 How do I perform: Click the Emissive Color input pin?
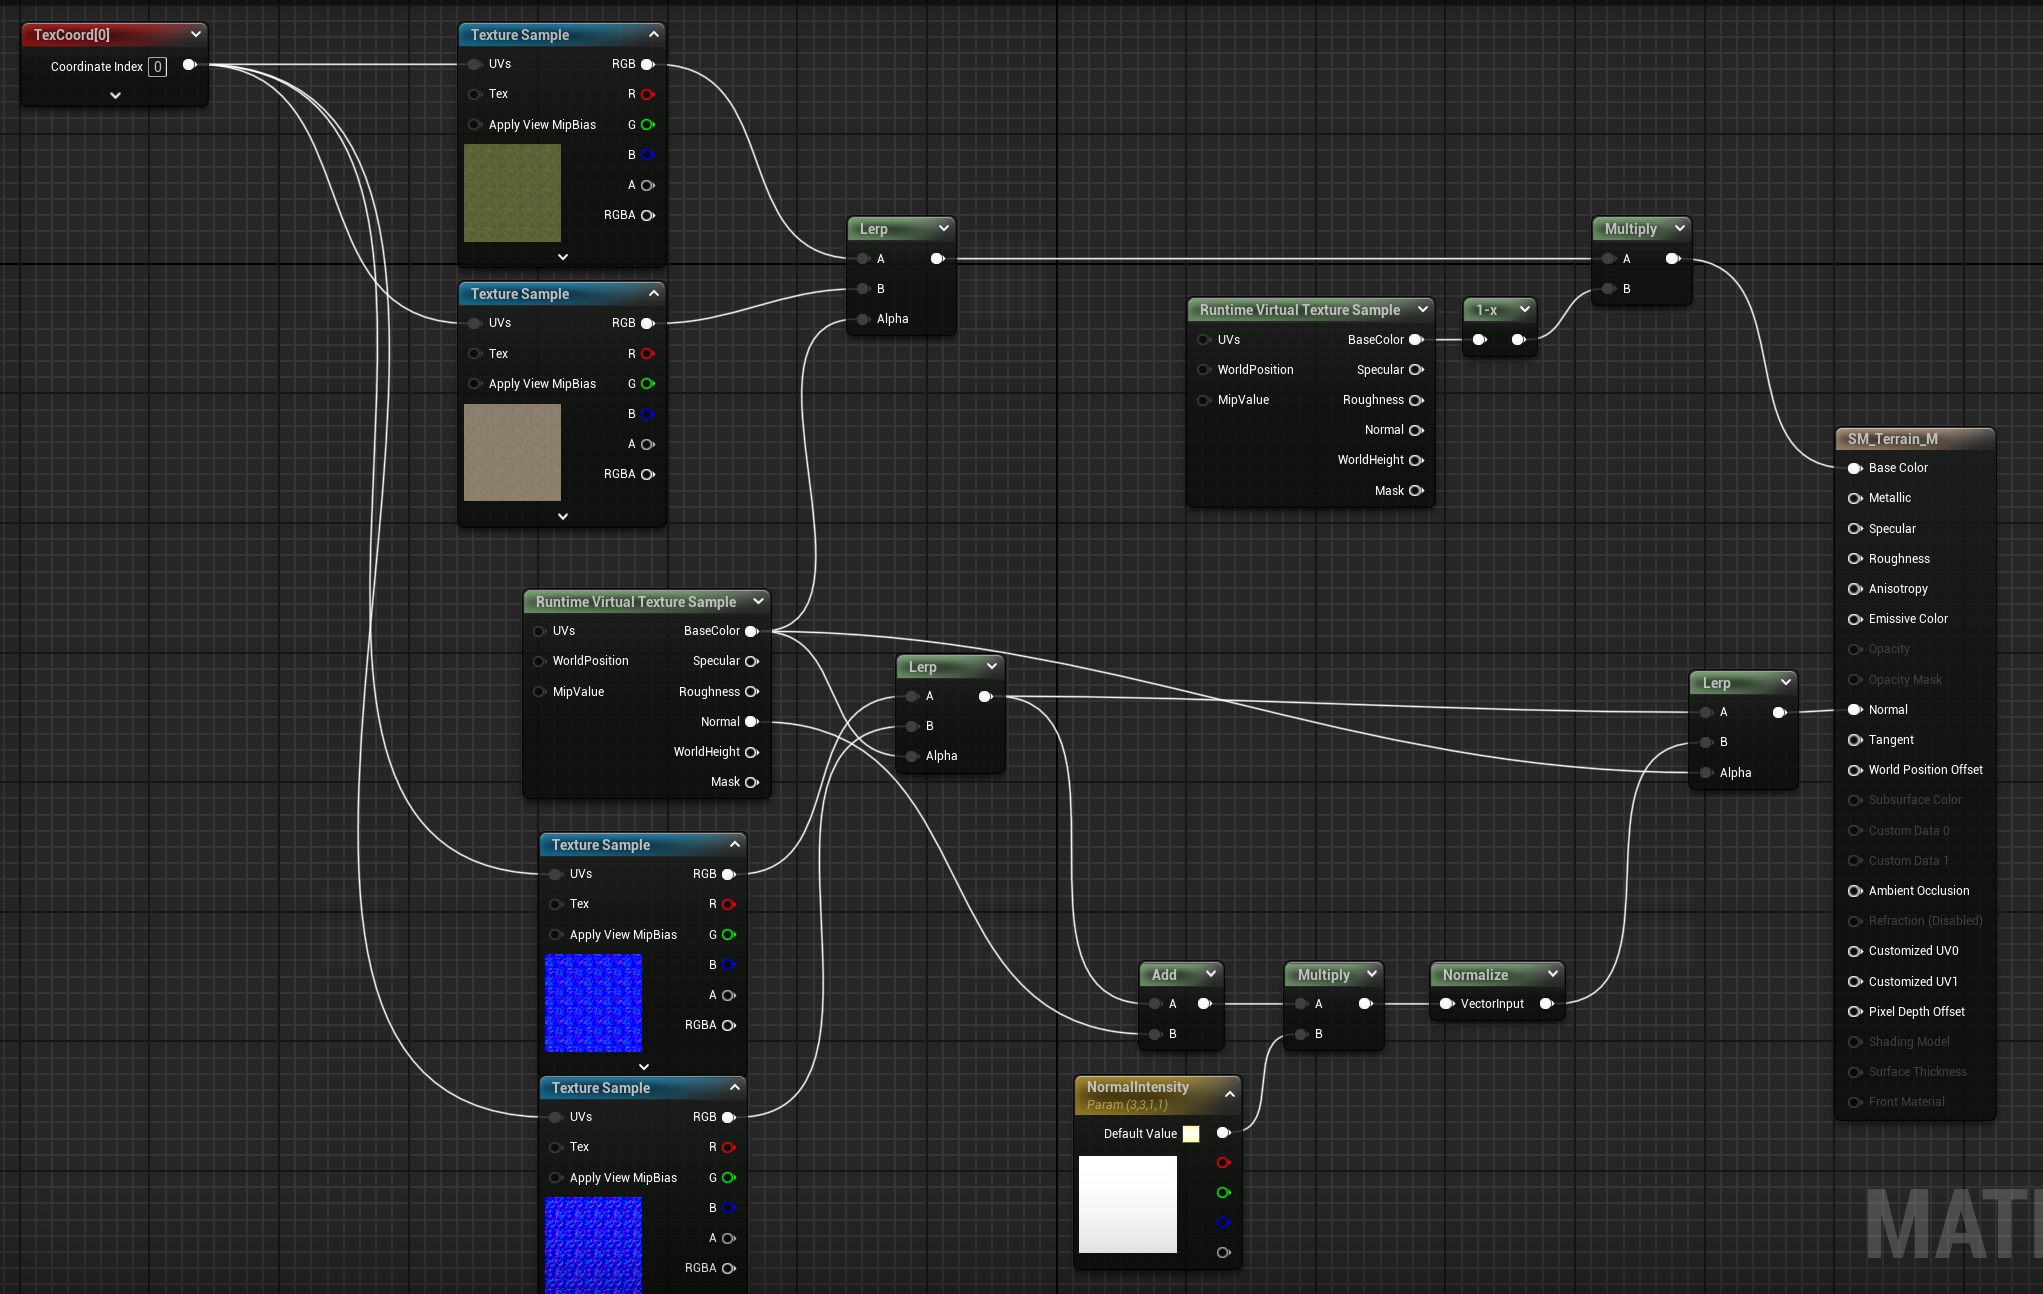pos(1855,619)
